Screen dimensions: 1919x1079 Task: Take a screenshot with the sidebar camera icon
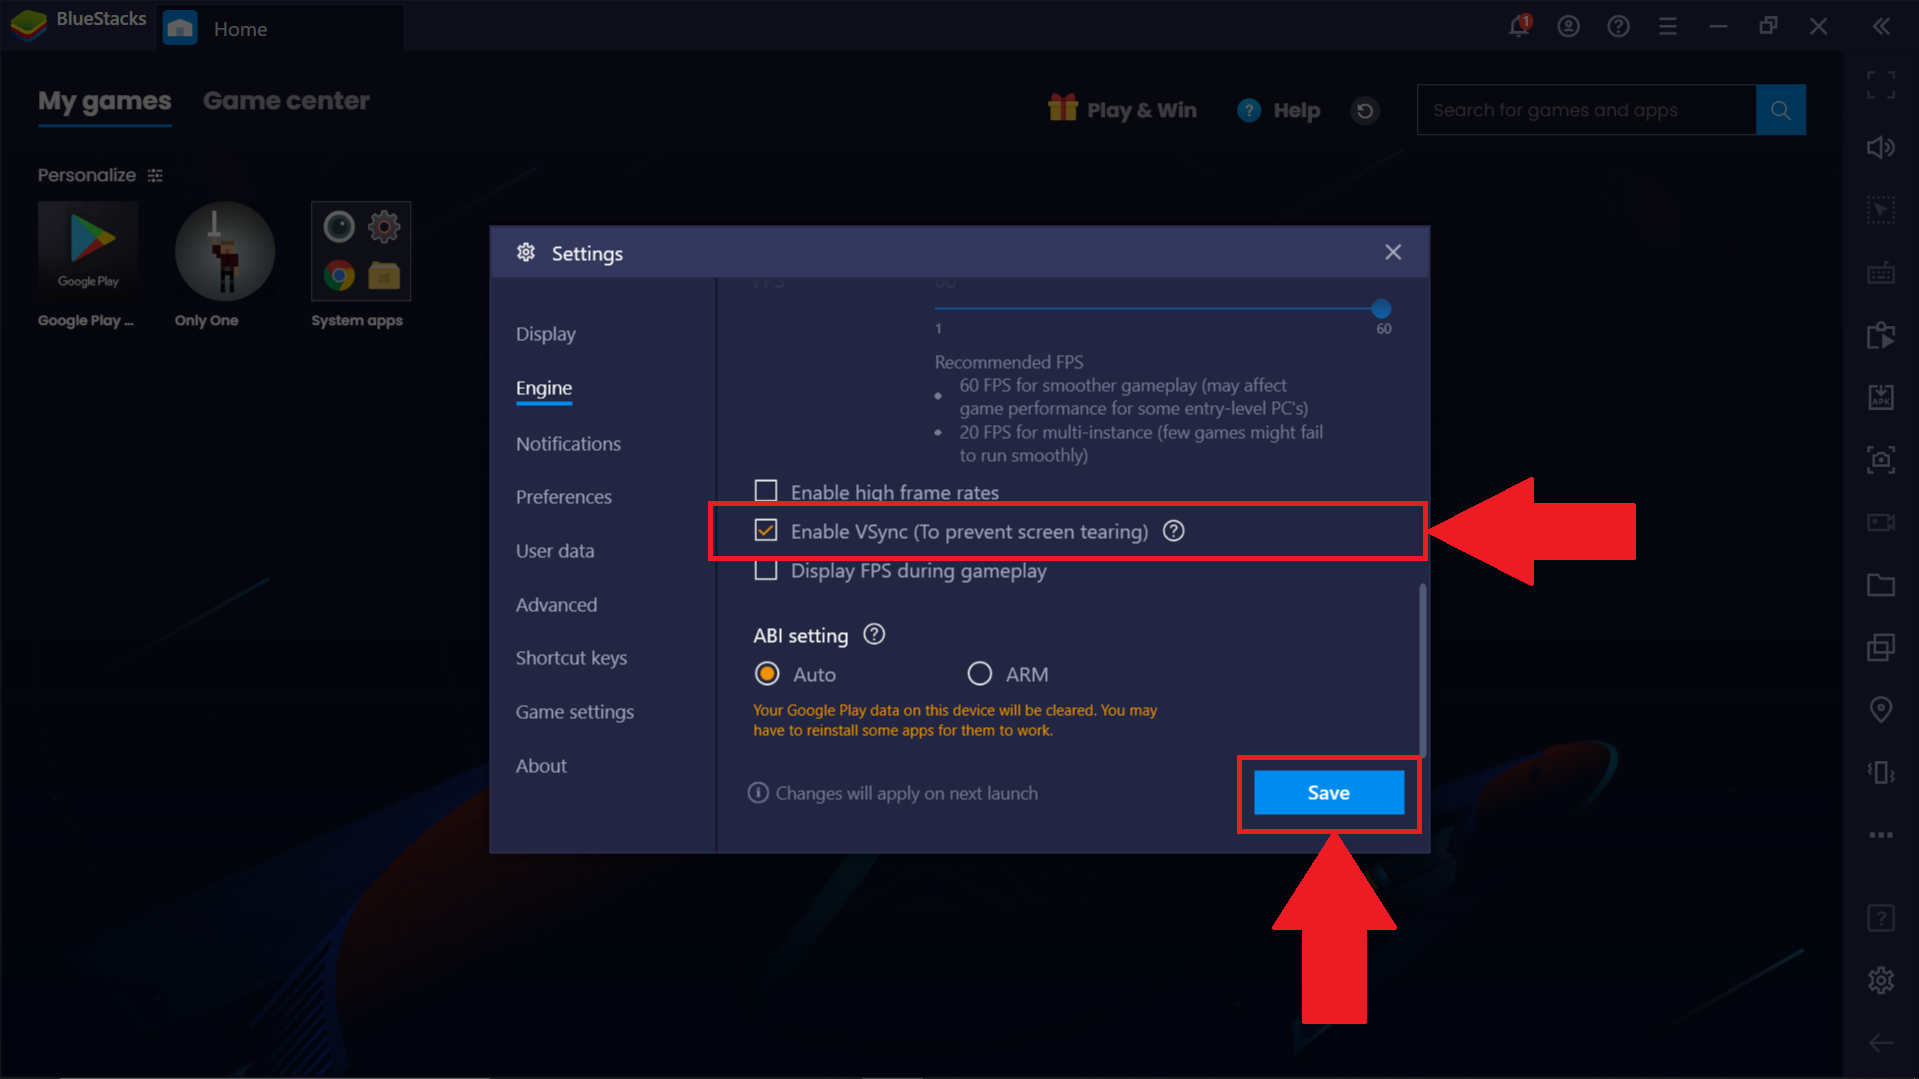pyautogui.click(x=1881, y=460)
